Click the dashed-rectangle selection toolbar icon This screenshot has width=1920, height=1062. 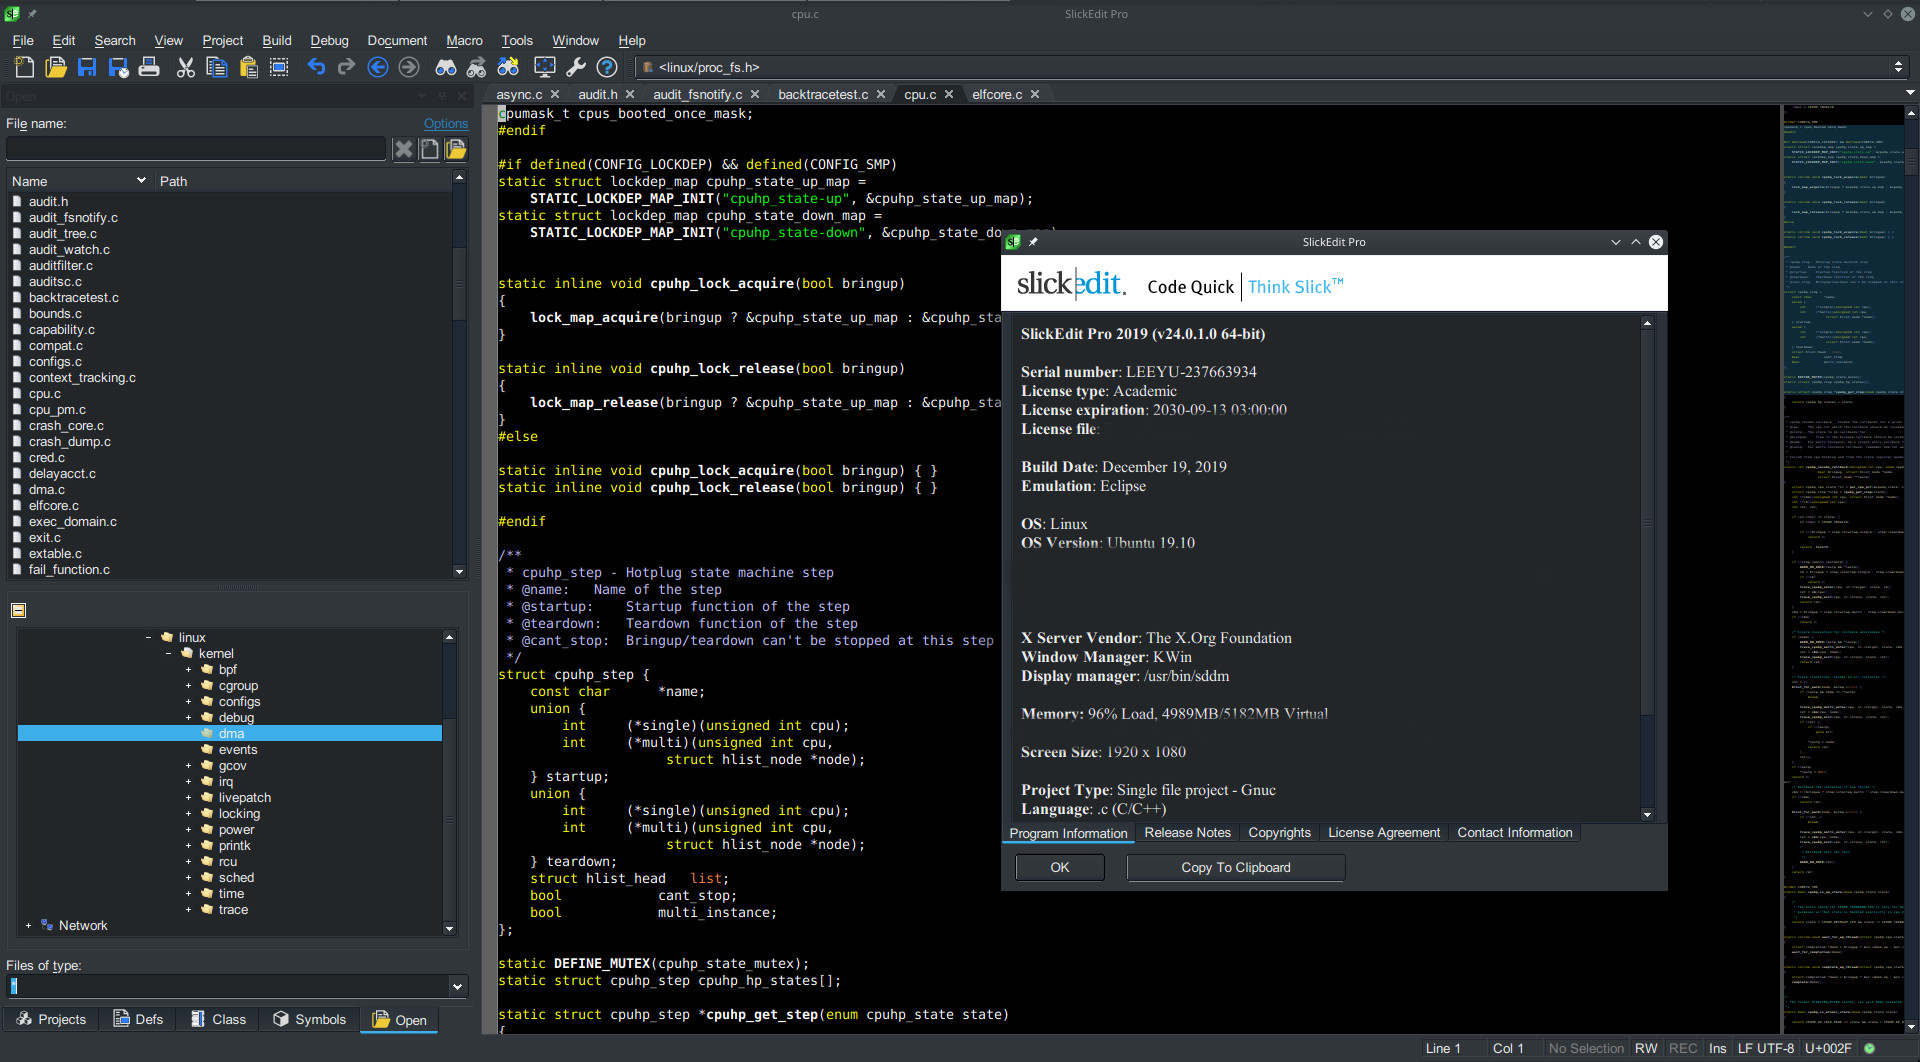(x=279, y=67)
